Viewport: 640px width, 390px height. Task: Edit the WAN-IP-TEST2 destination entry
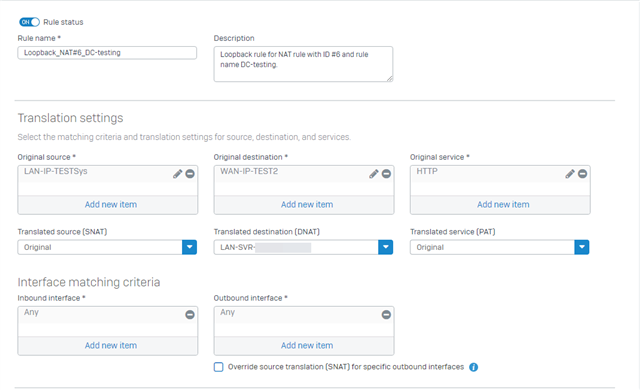coord(373,174)
